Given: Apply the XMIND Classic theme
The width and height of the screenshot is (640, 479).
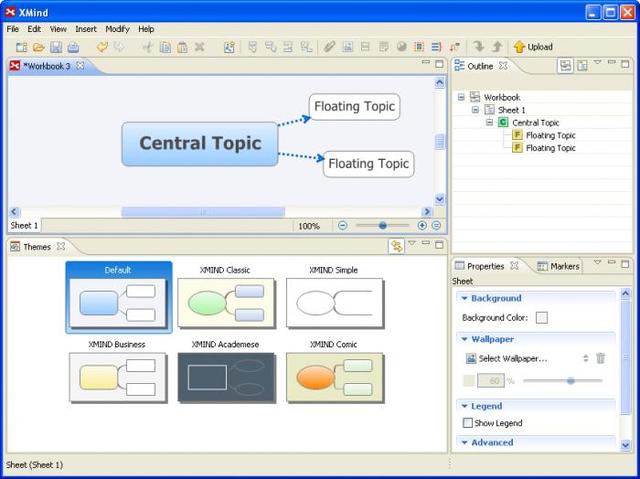Looking at the screenshot, I should pos(226,298).
